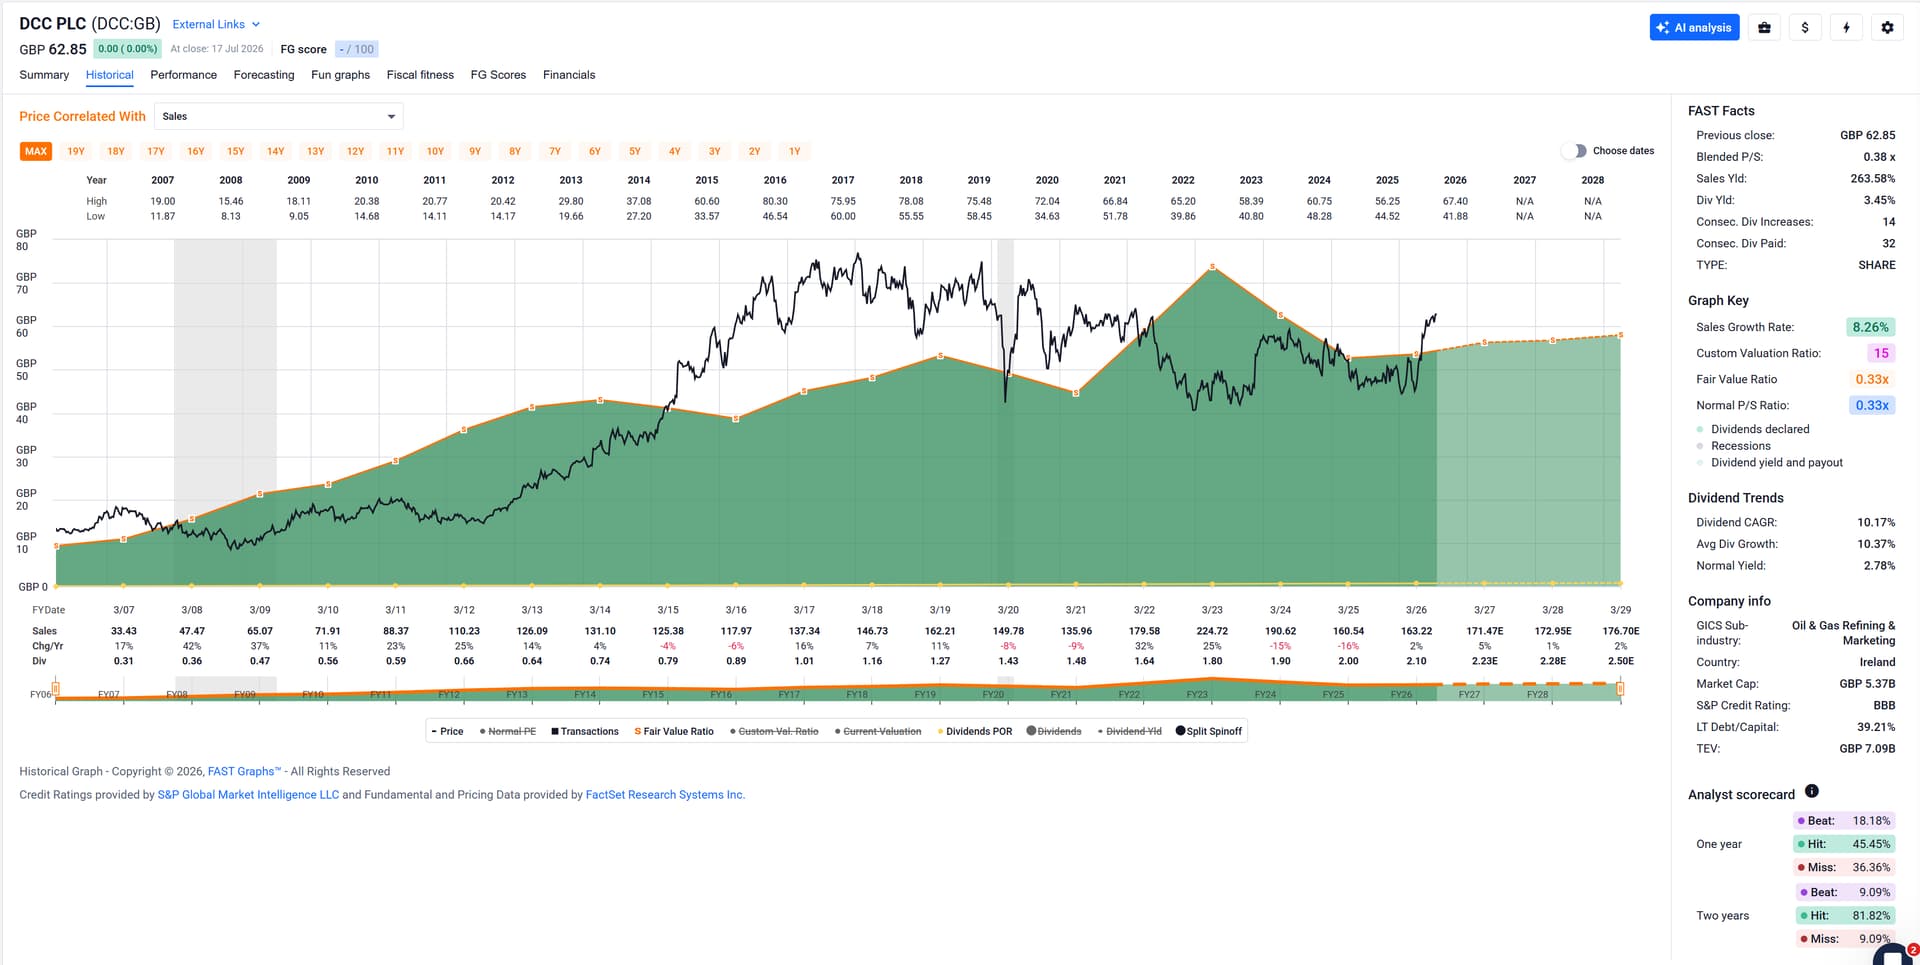
Task: Click the one year Beat 18.18% bar
Action: pos(1845,821)
